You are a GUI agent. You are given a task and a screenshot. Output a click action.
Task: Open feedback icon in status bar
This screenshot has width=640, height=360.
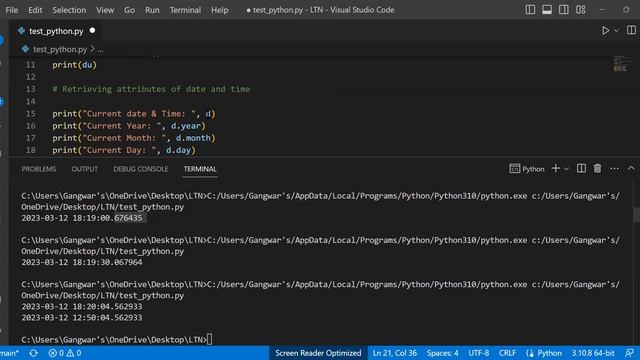(x=629, y=353)
